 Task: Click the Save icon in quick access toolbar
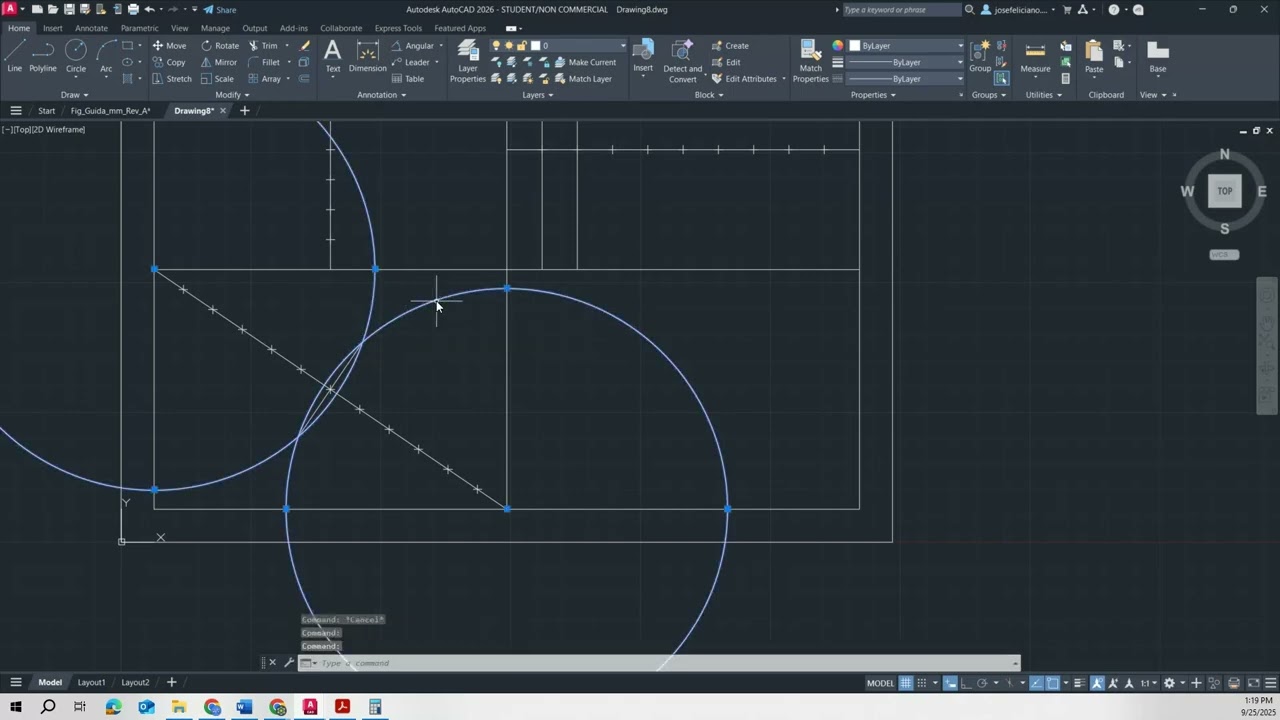pyautogui.click(x=69, y=9)
